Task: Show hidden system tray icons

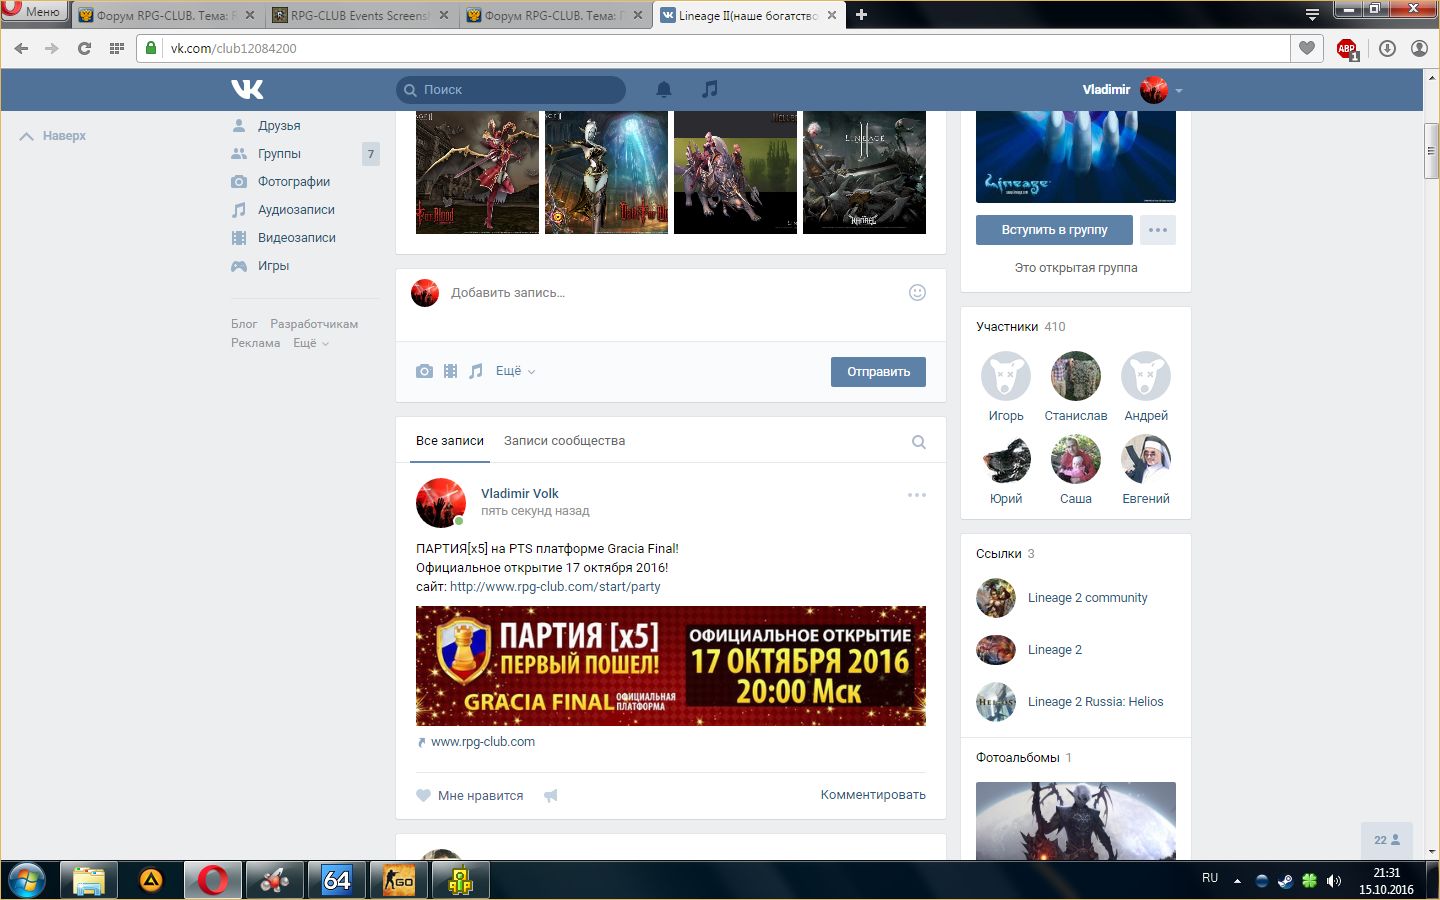Action: [x=1237, y=881]
